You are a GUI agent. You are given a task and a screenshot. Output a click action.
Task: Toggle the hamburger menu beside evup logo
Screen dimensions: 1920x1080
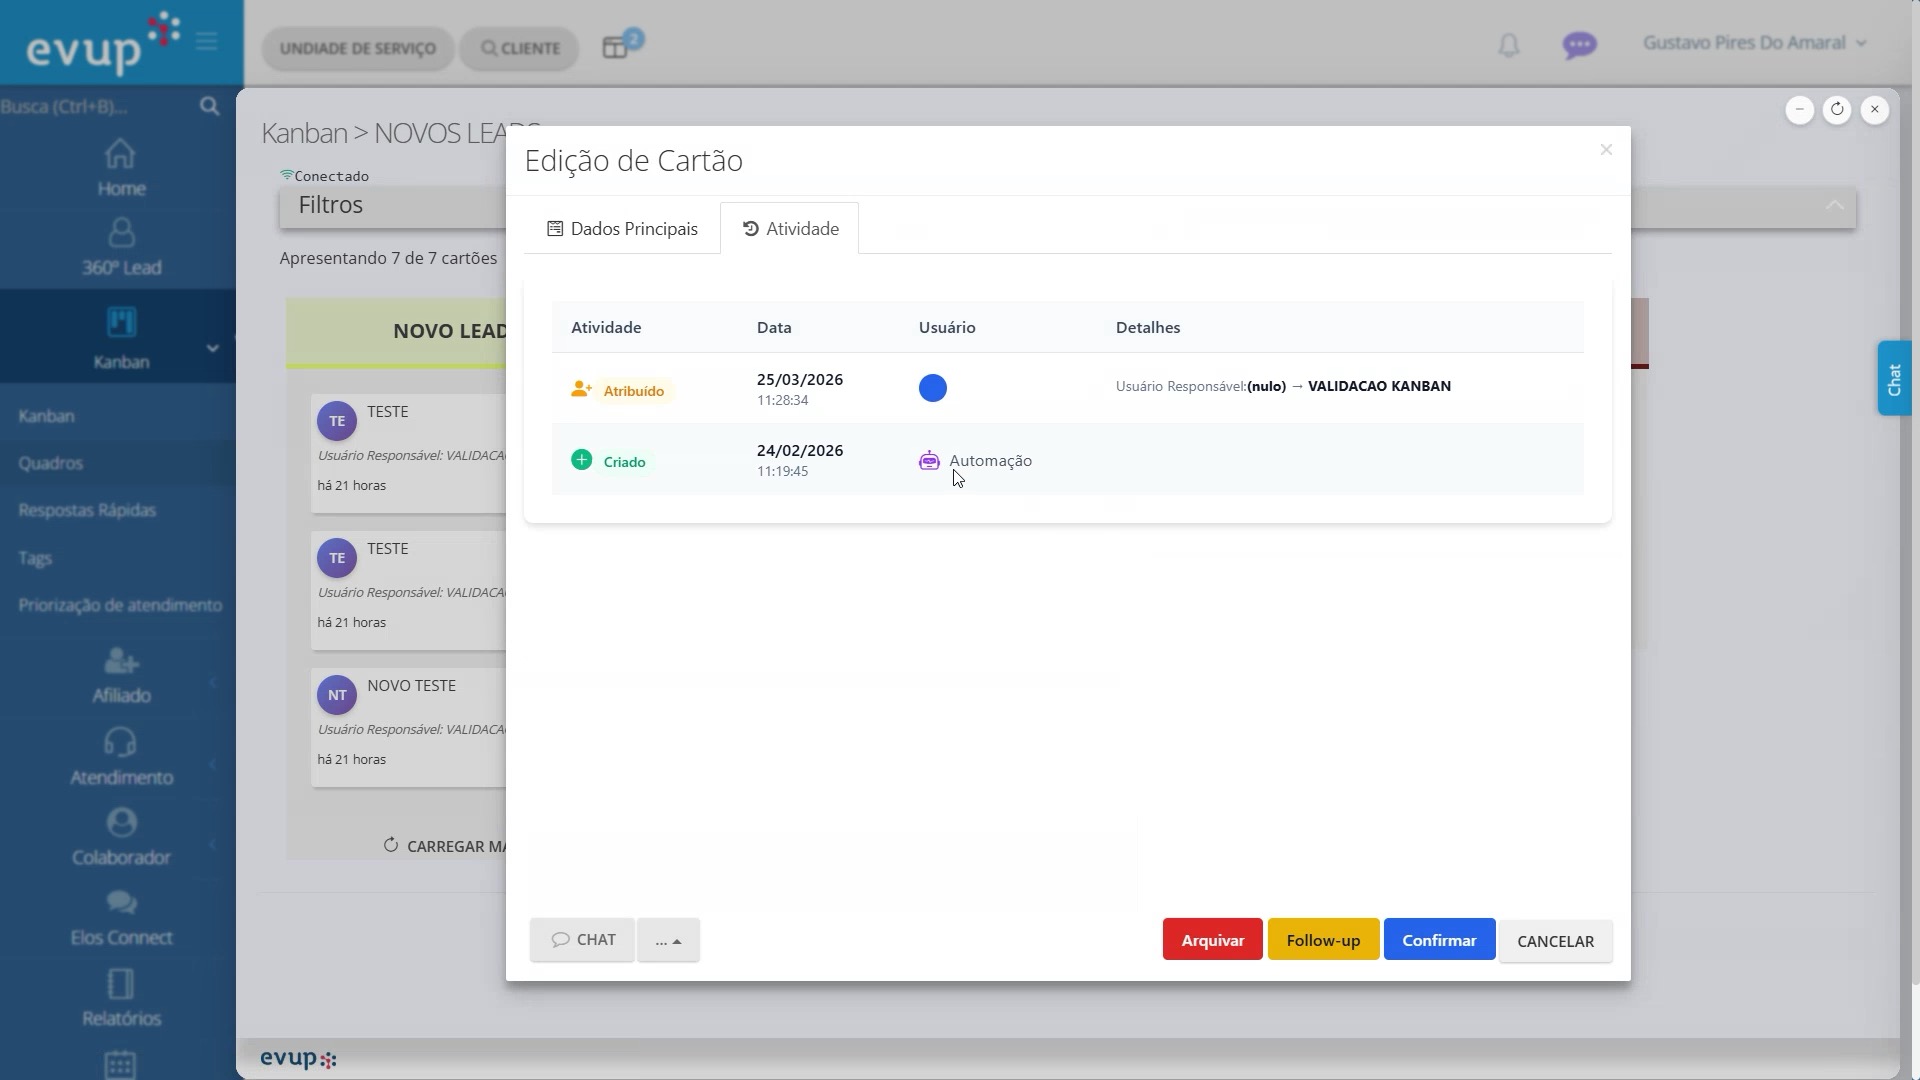[207, 41]
